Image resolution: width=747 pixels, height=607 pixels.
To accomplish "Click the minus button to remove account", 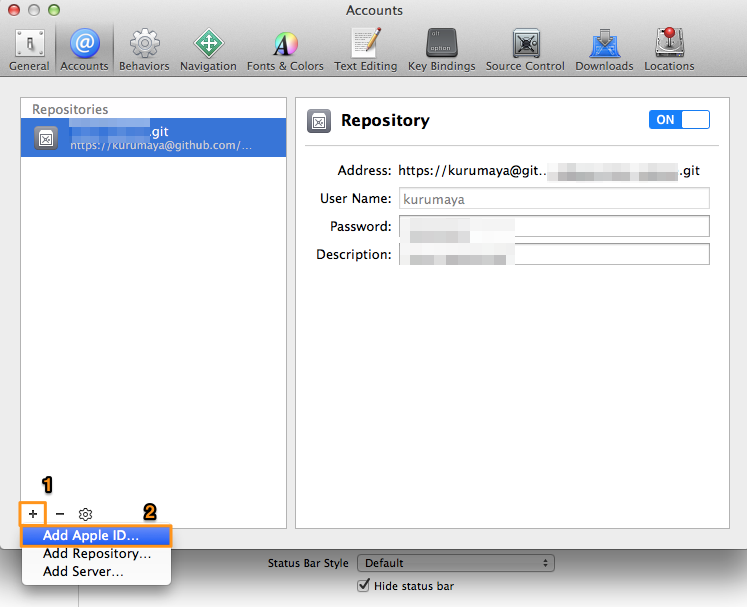I will 60,514.
